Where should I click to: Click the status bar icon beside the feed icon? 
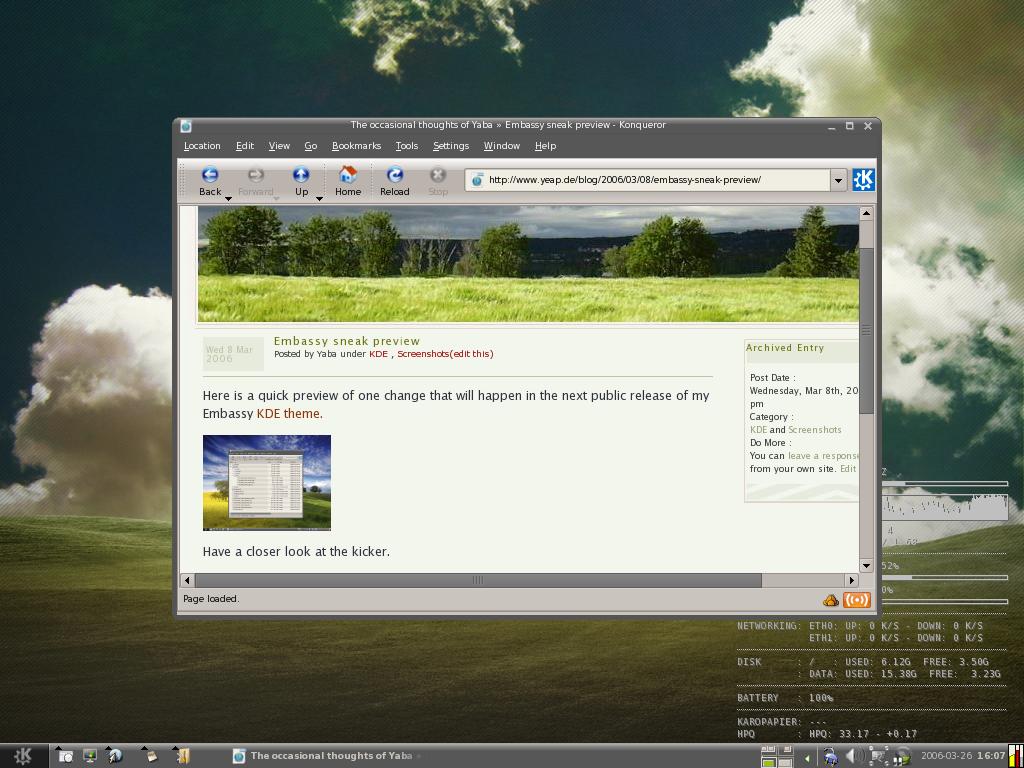coord(831,600)
